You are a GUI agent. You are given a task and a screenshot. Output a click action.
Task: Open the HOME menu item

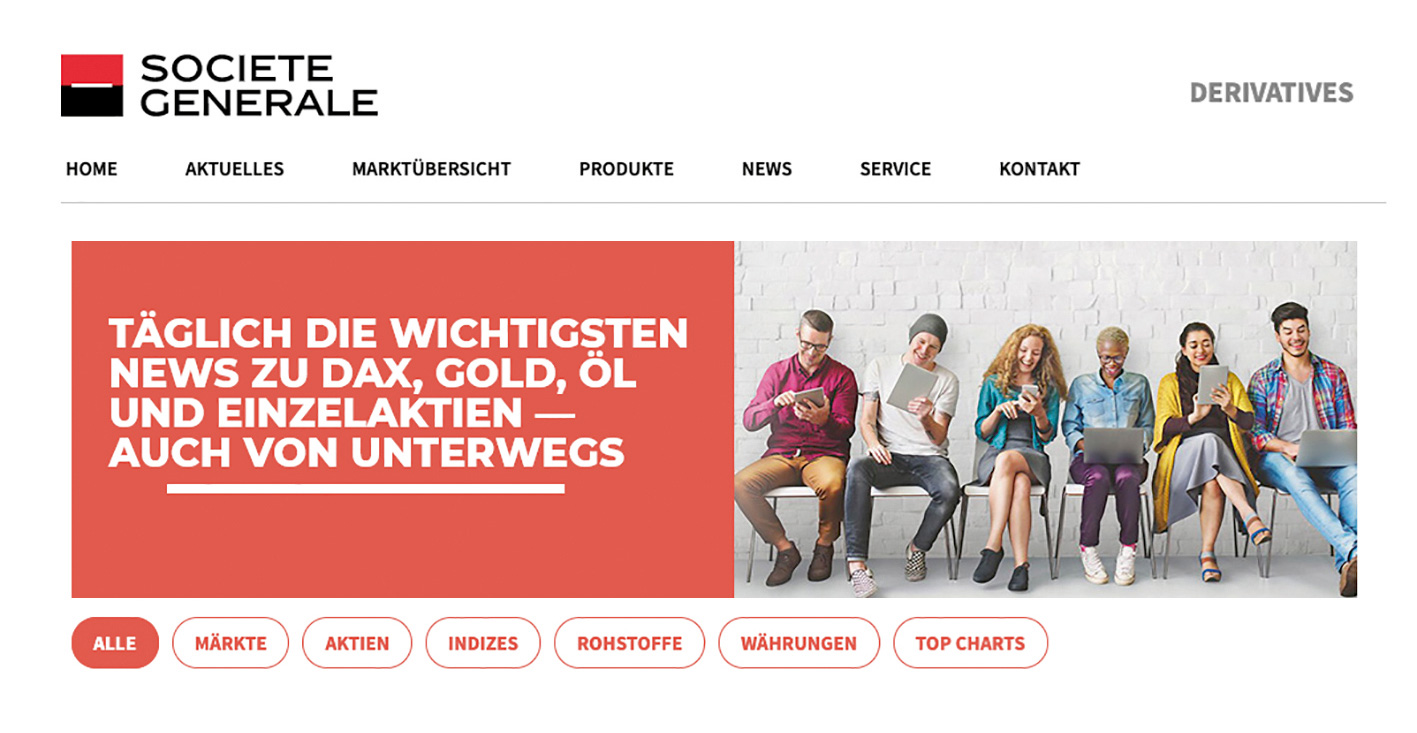coord(92,169)
